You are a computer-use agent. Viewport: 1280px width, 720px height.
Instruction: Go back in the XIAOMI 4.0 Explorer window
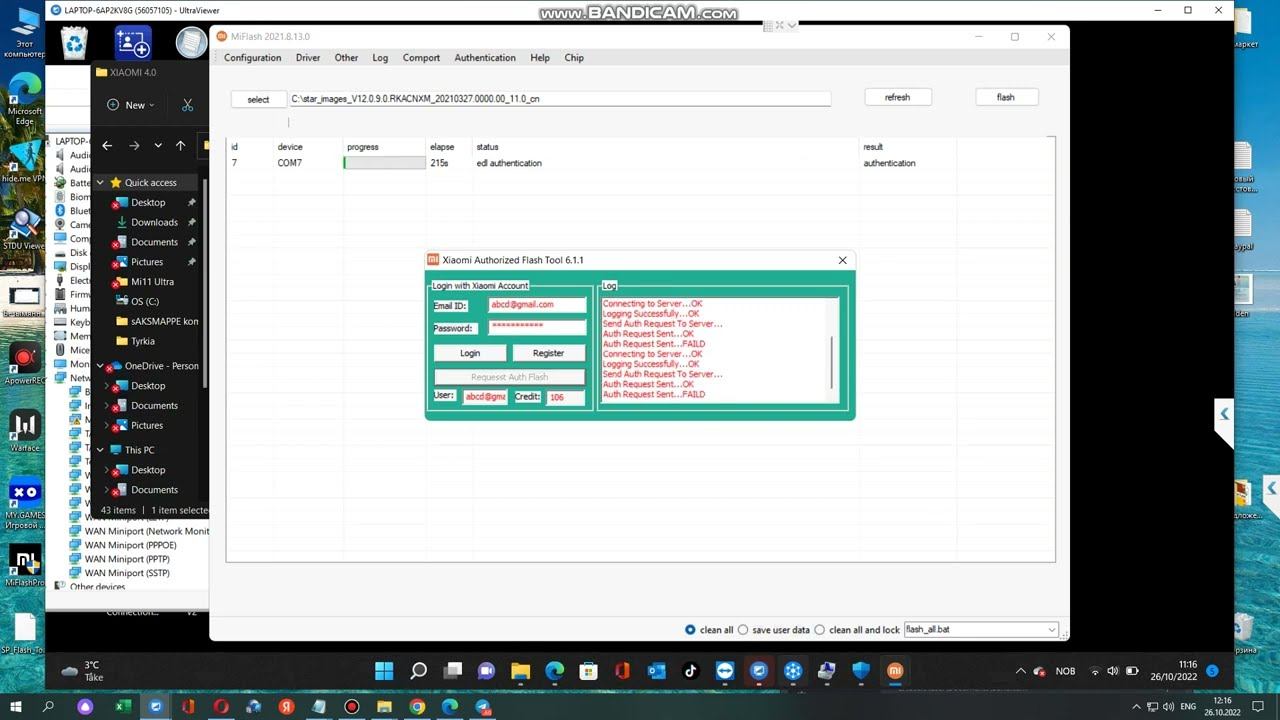107,145
